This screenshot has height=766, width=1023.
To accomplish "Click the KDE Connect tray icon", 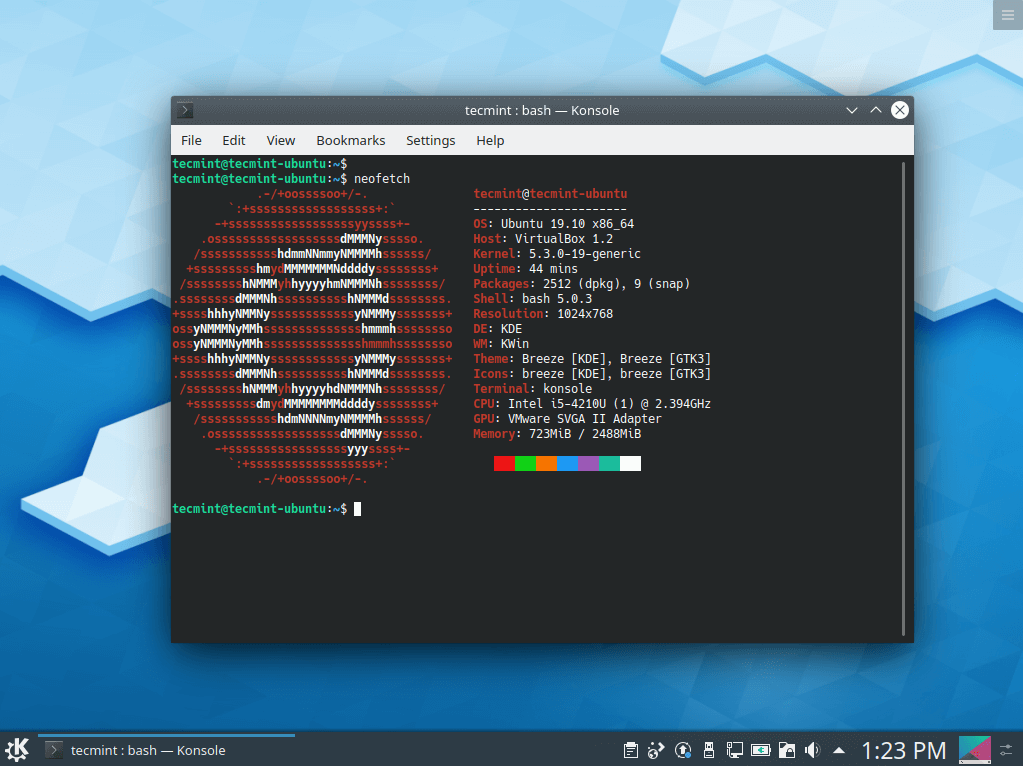I will point(656,749).
